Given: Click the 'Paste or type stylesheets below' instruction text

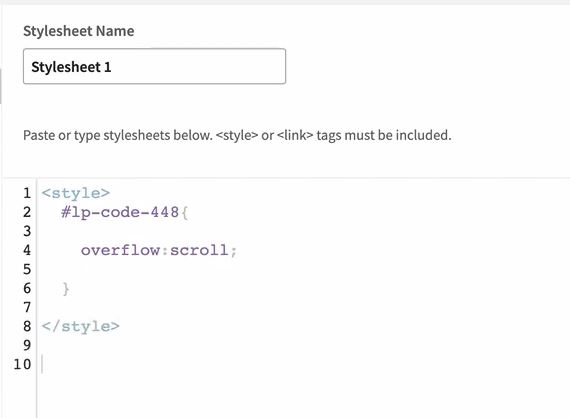Looking at the screenshot, I should tap(237, 135).
